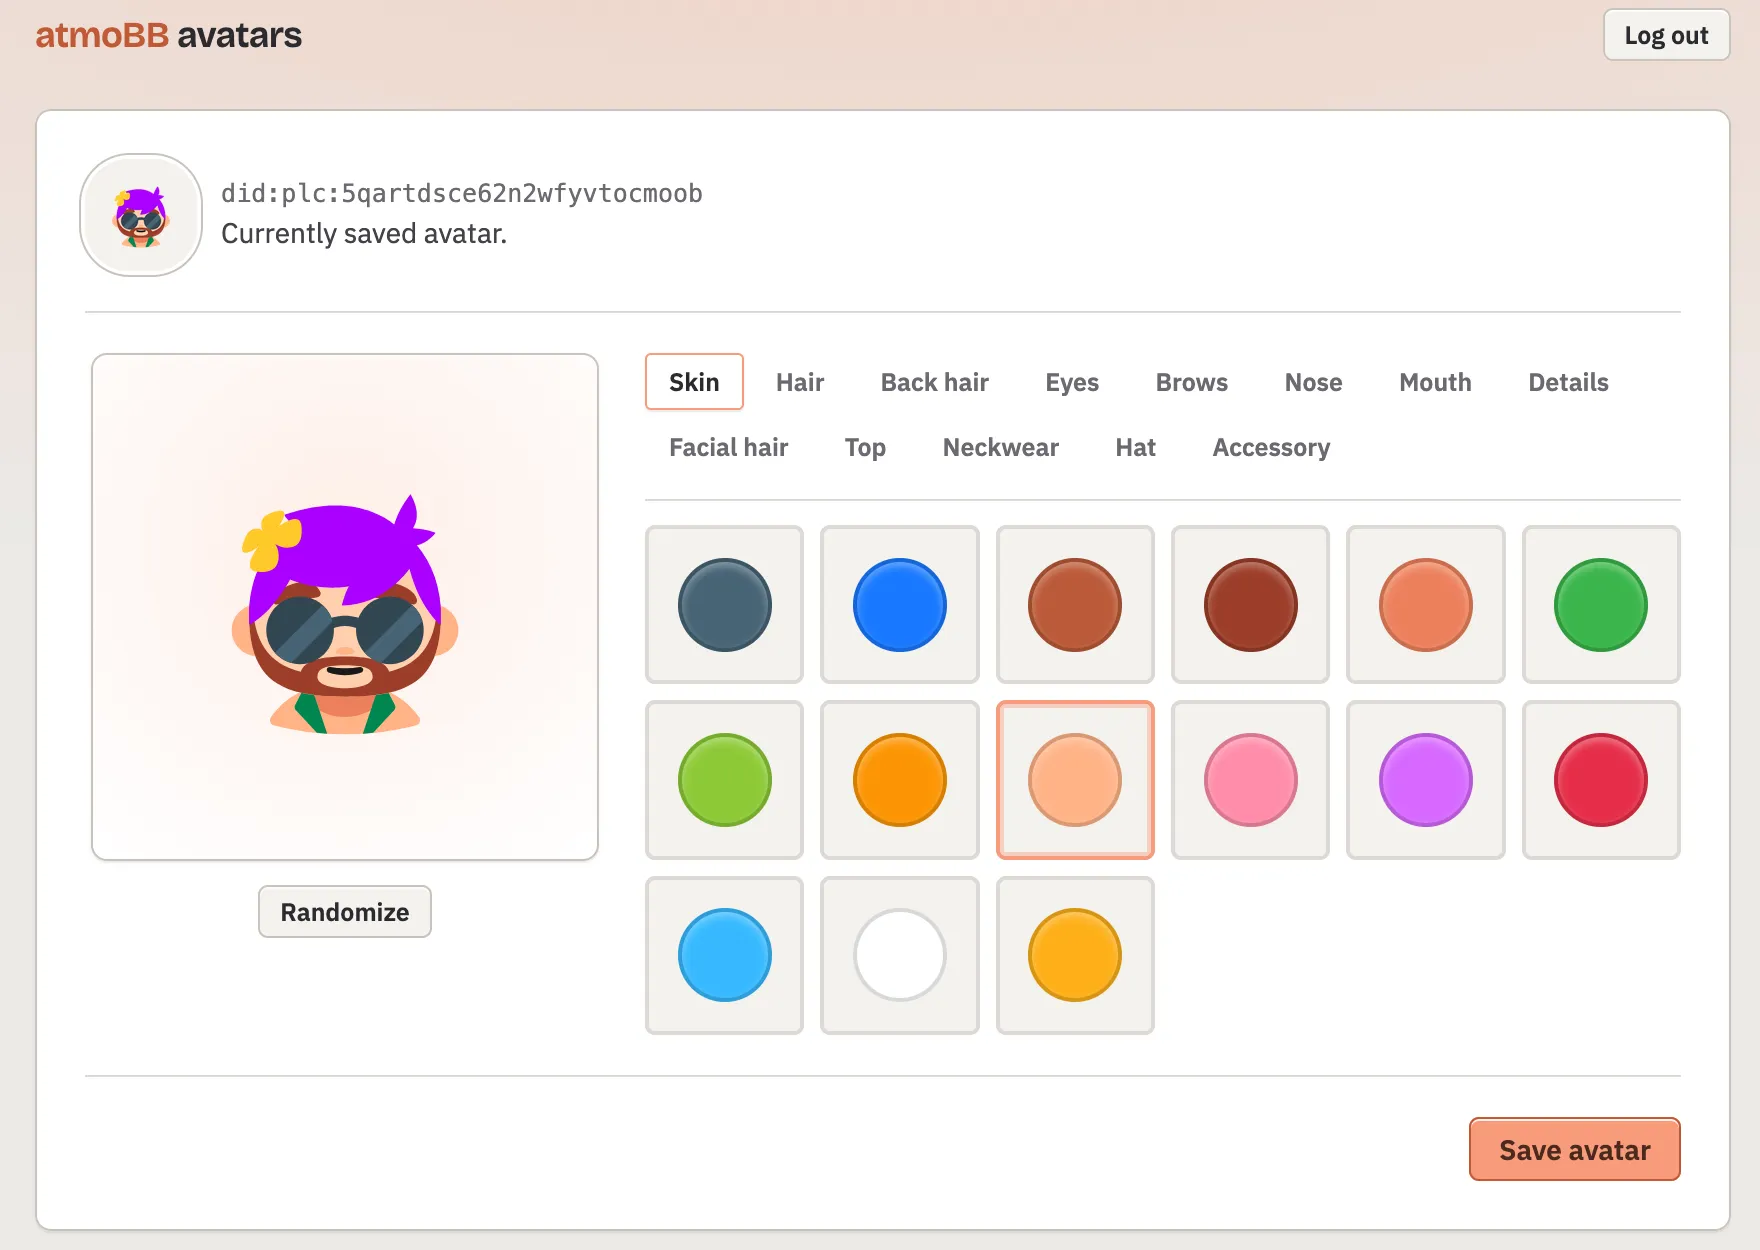Select the sky blue skin swatch
Screen dimensions: 1760x1250
[724, 955]
